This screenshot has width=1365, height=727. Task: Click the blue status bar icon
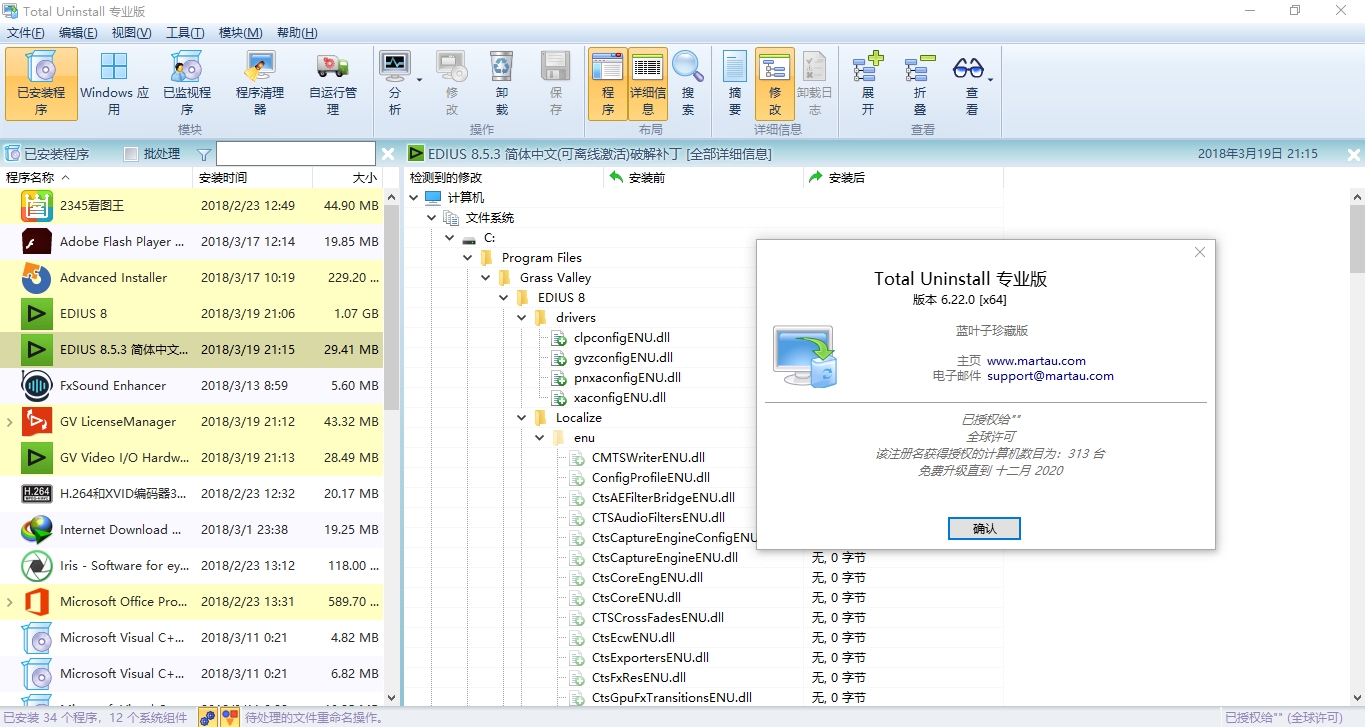tap(208, 717)
